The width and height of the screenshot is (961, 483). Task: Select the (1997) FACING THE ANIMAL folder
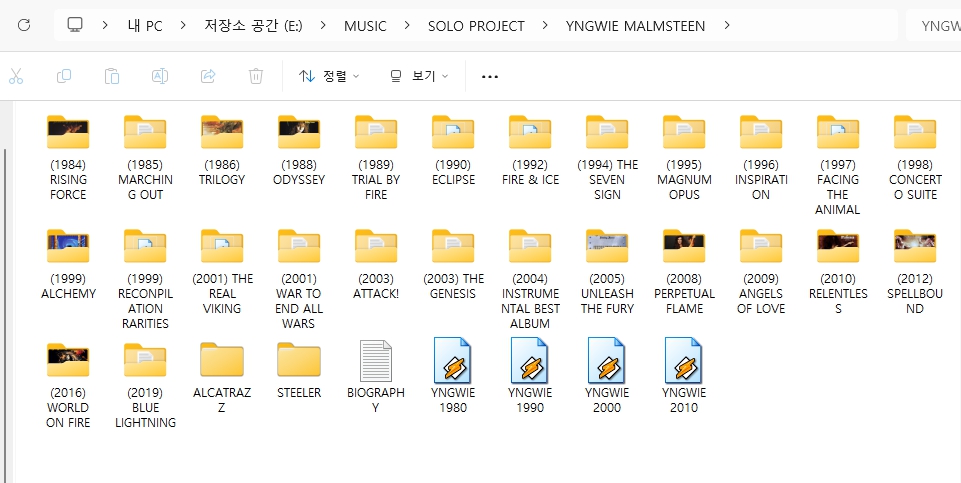pyautogui.click(x=838, y=165)
